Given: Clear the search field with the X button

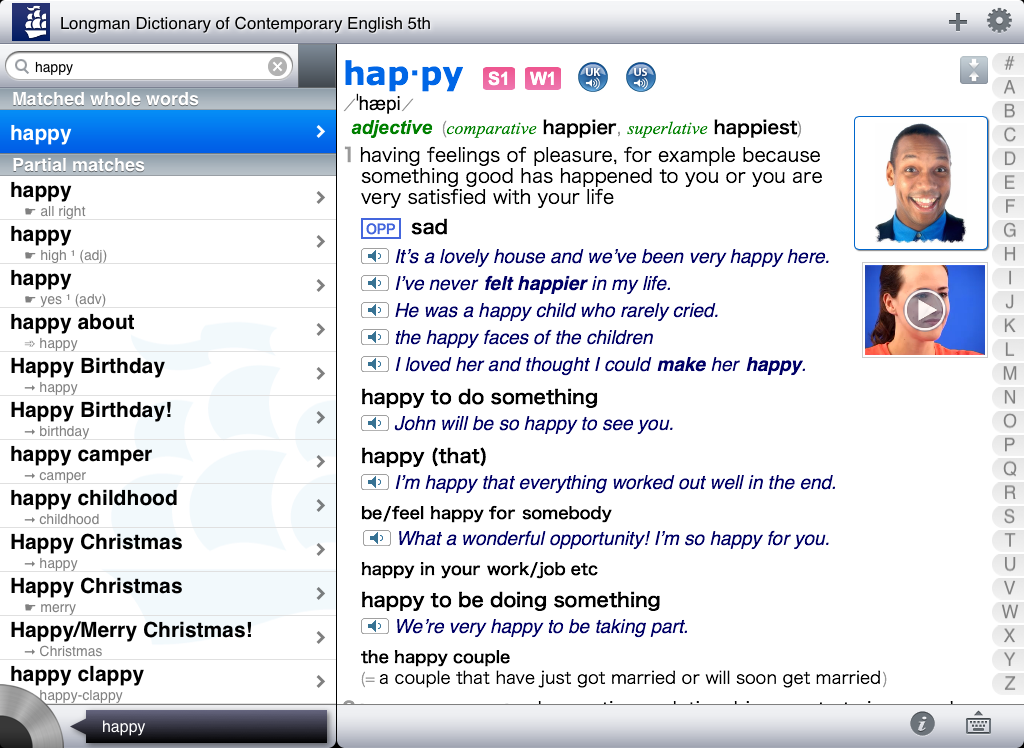Looking at the screenshot, I should coord(278,67).
